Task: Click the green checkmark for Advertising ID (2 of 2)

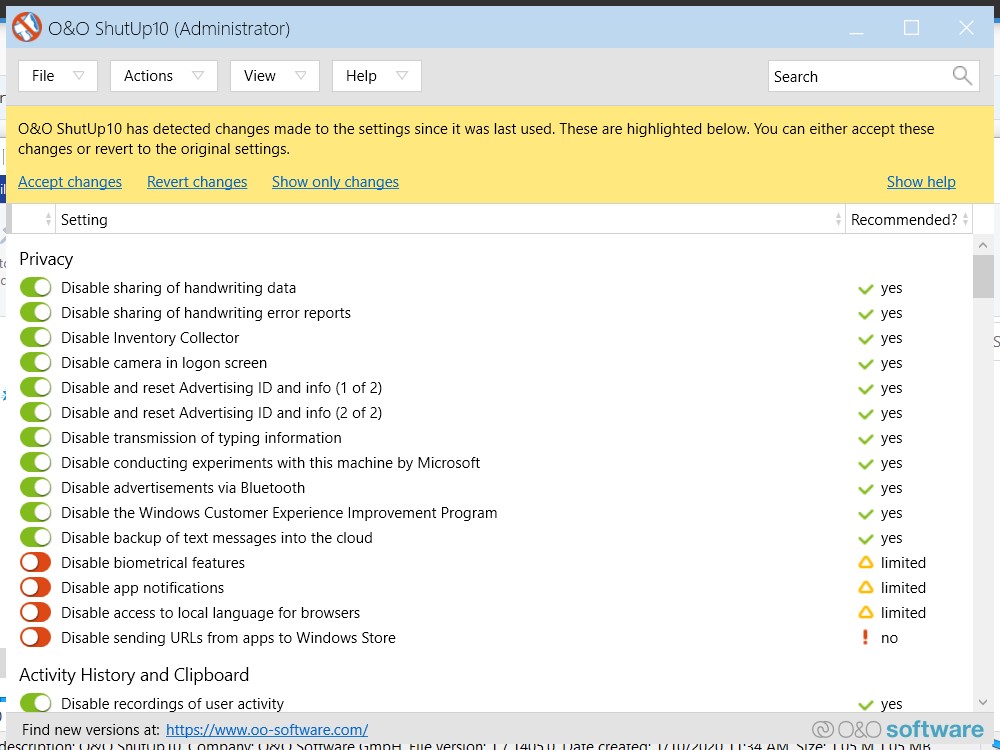Action: click(x=865, y=414)
